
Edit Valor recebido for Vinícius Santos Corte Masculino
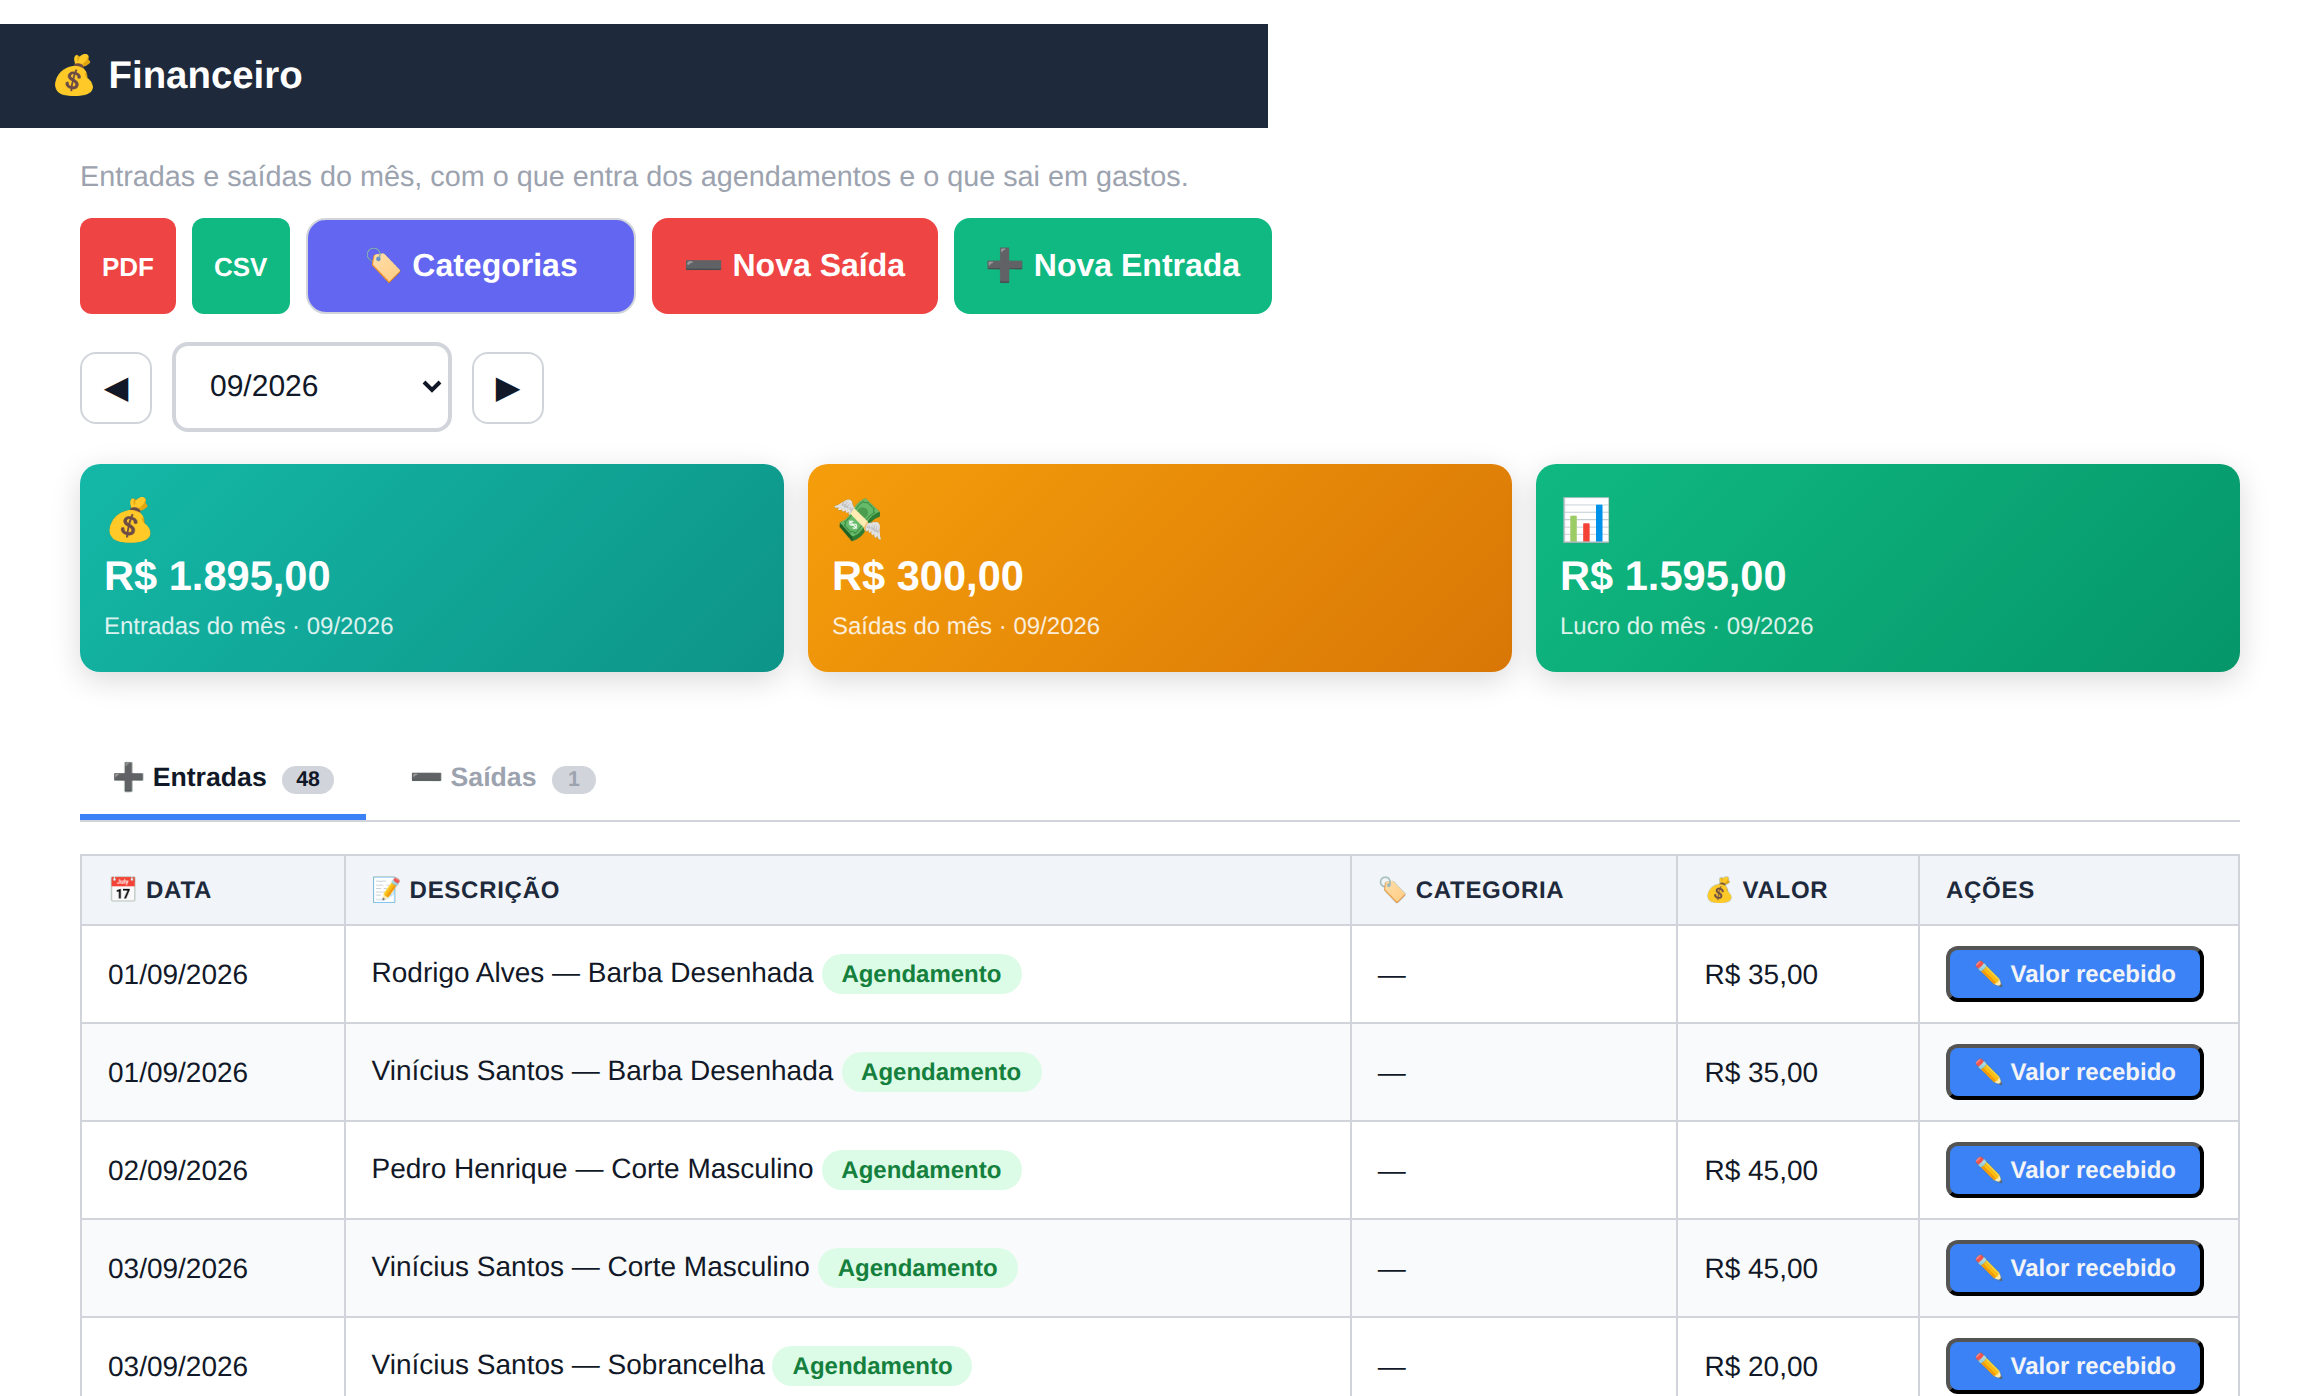pyautogui.click(x=2075, y=1268)
